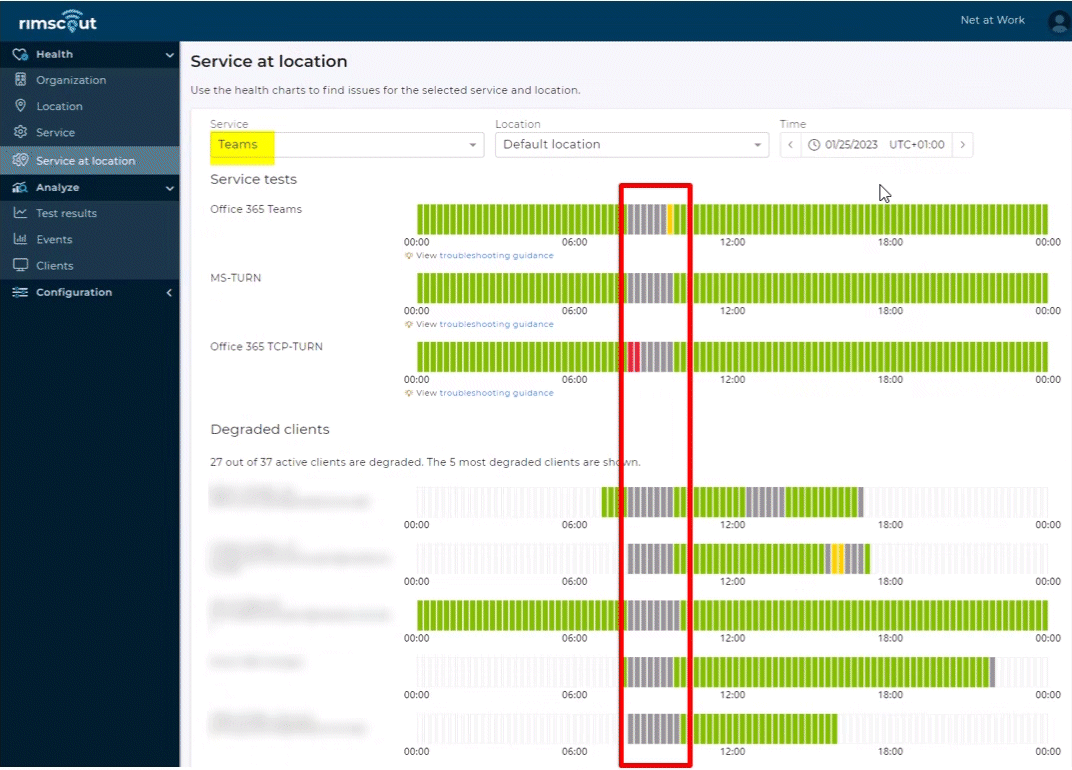Open the Service dropdown showing Teams

347,144
